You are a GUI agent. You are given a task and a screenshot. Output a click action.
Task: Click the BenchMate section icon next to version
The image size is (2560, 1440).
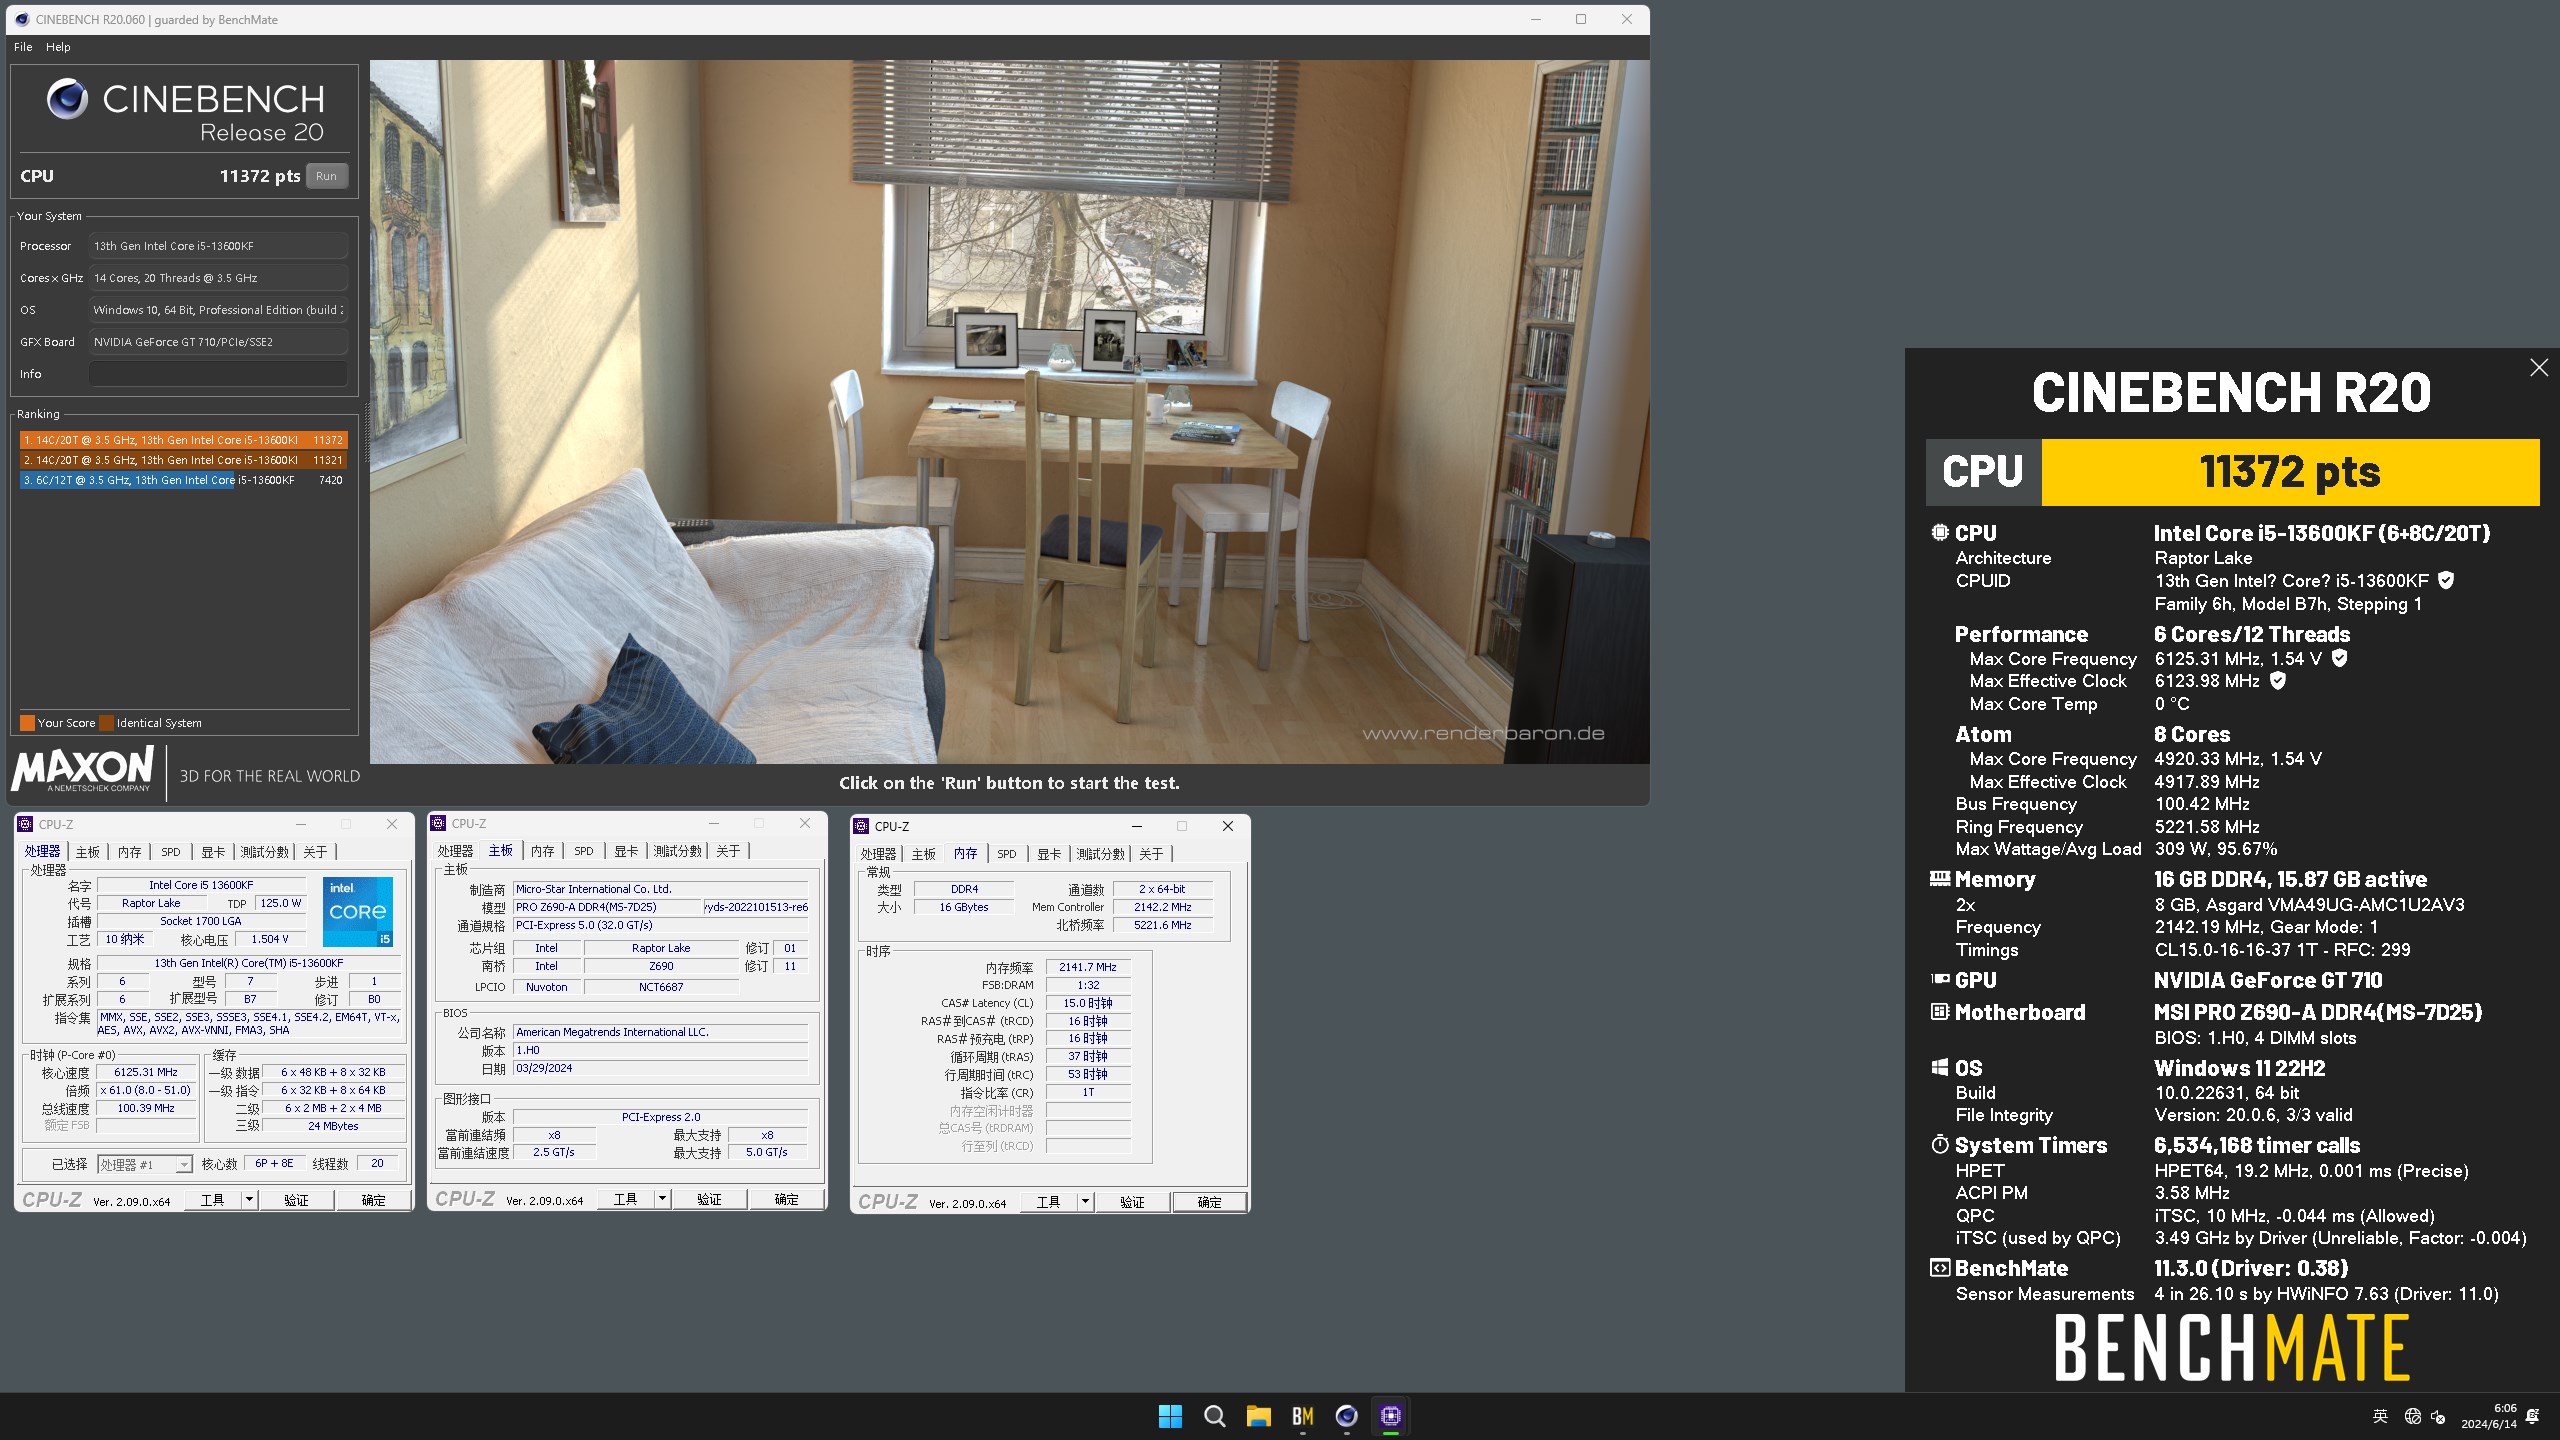click(x=1940, y=1267)
